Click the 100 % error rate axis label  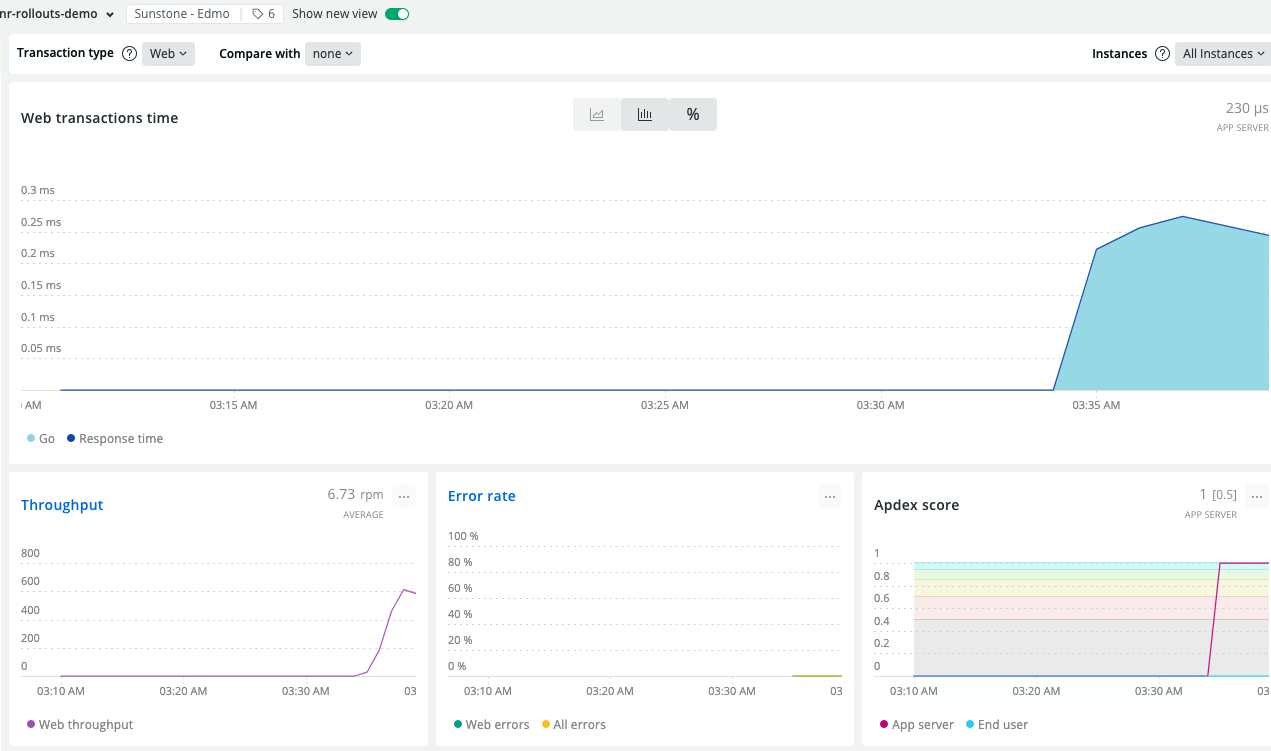click(x=463, y=536)
